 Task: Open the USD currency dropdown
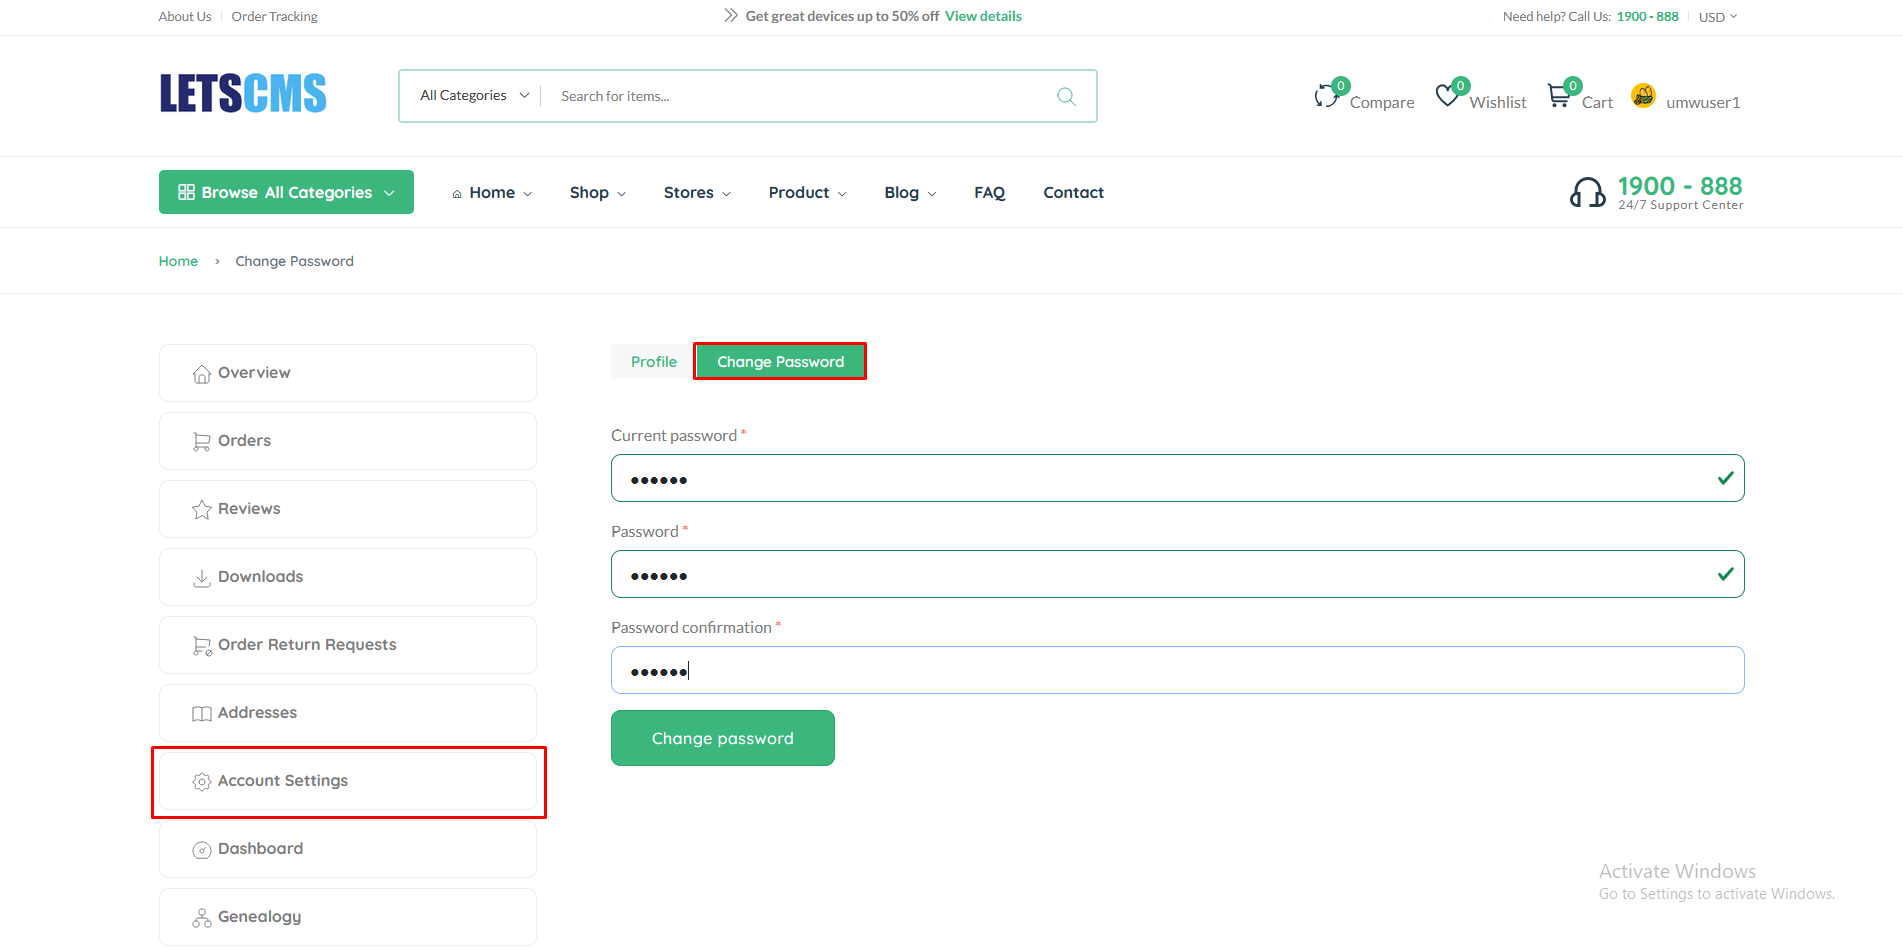1717,17
